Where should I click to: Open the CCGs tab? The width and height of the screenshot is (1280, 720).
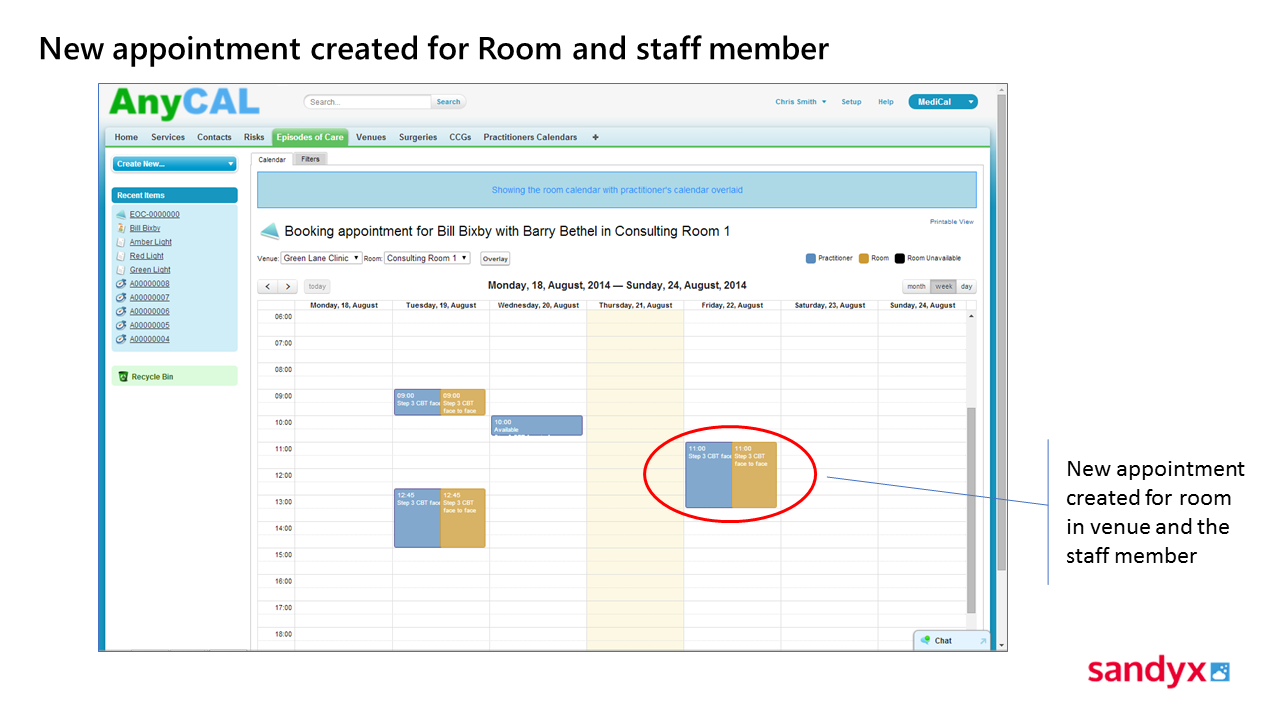pos(460,137)
